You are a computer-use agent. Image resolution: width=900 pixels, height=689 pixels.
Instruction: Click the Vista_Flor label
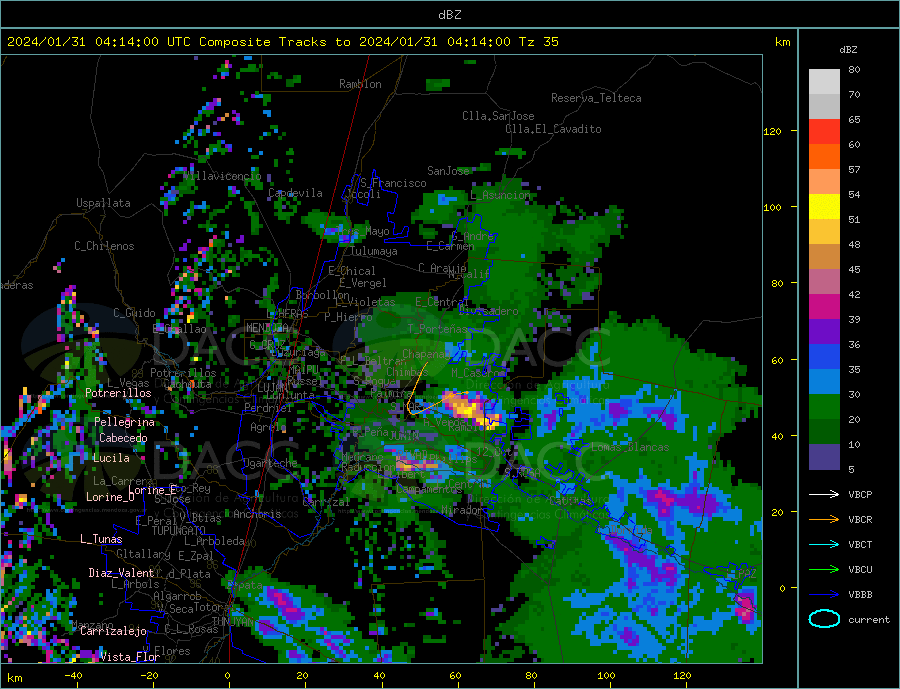[130, 657]
